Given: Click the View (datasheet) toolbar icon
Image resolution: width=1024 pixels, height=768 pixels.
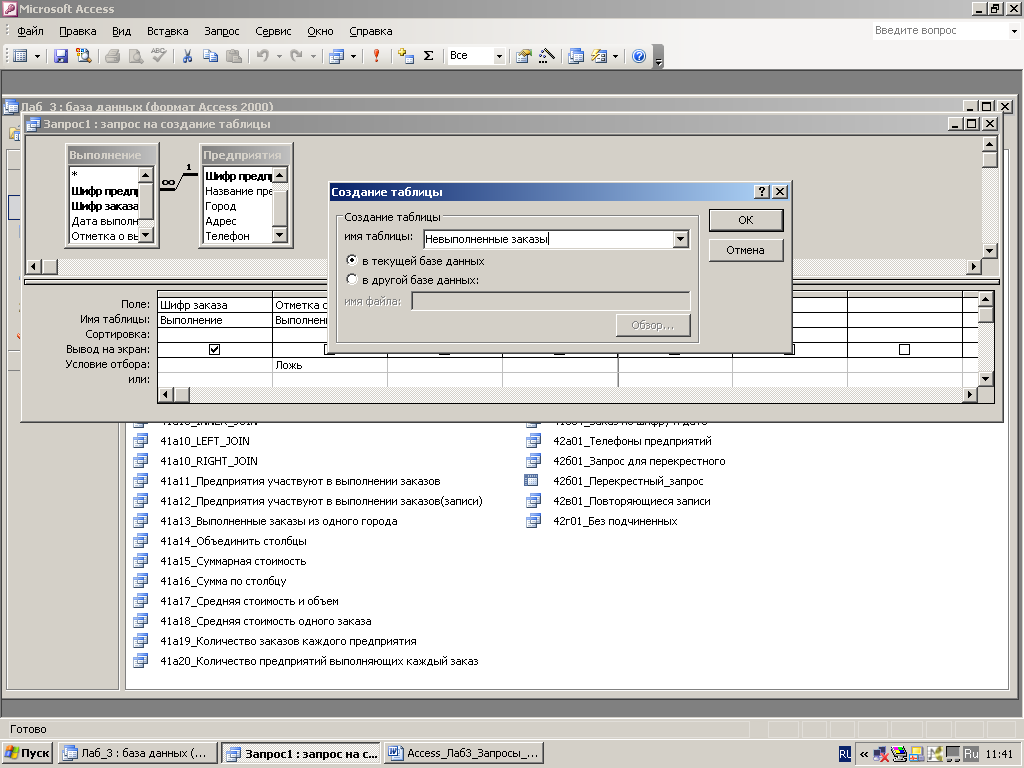Looking at the screenshot, I should click(x=20, y=56).
